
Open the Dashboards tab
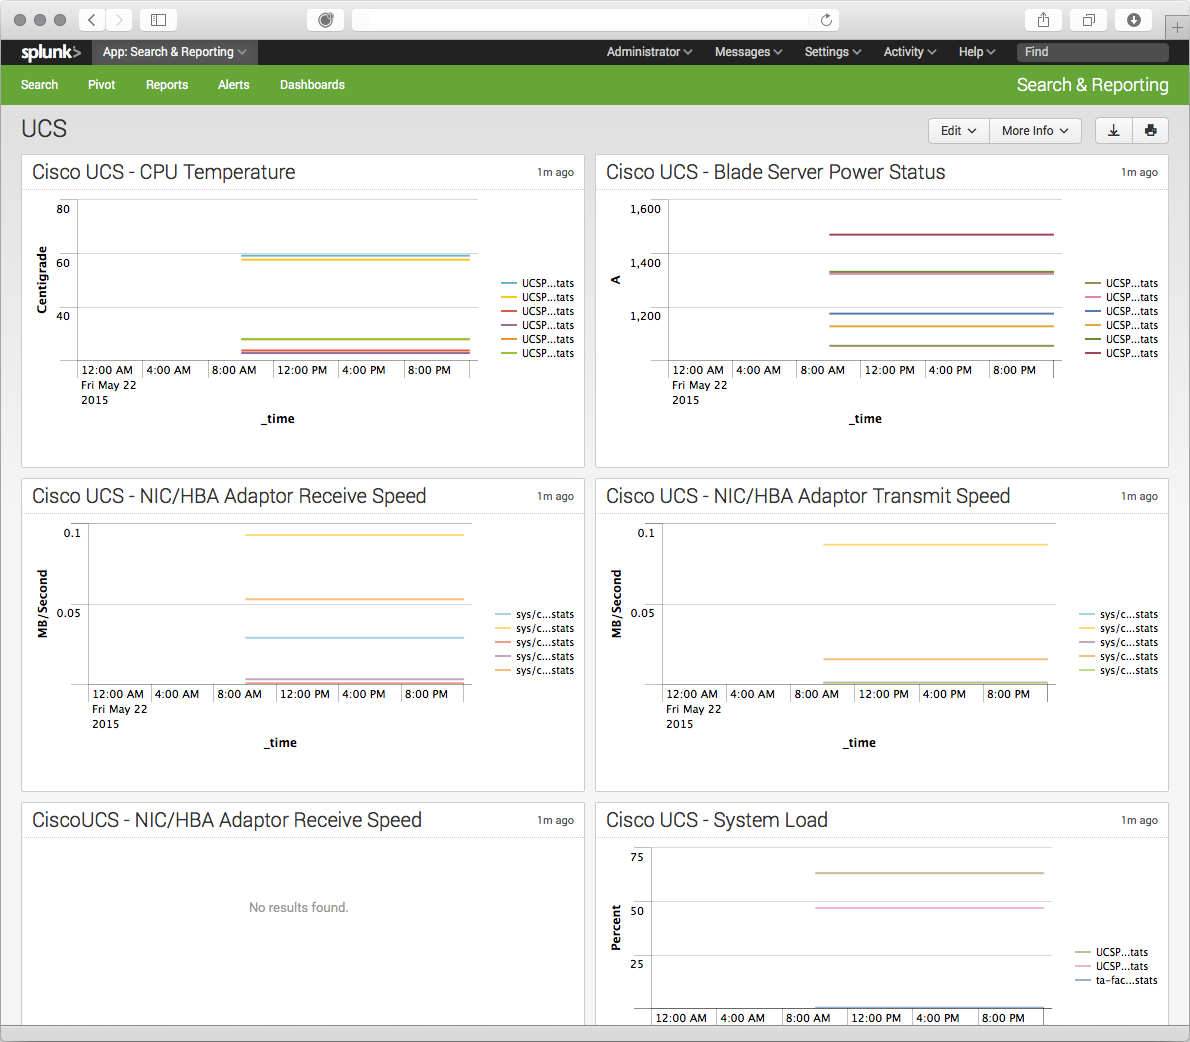tap(312, 85)
